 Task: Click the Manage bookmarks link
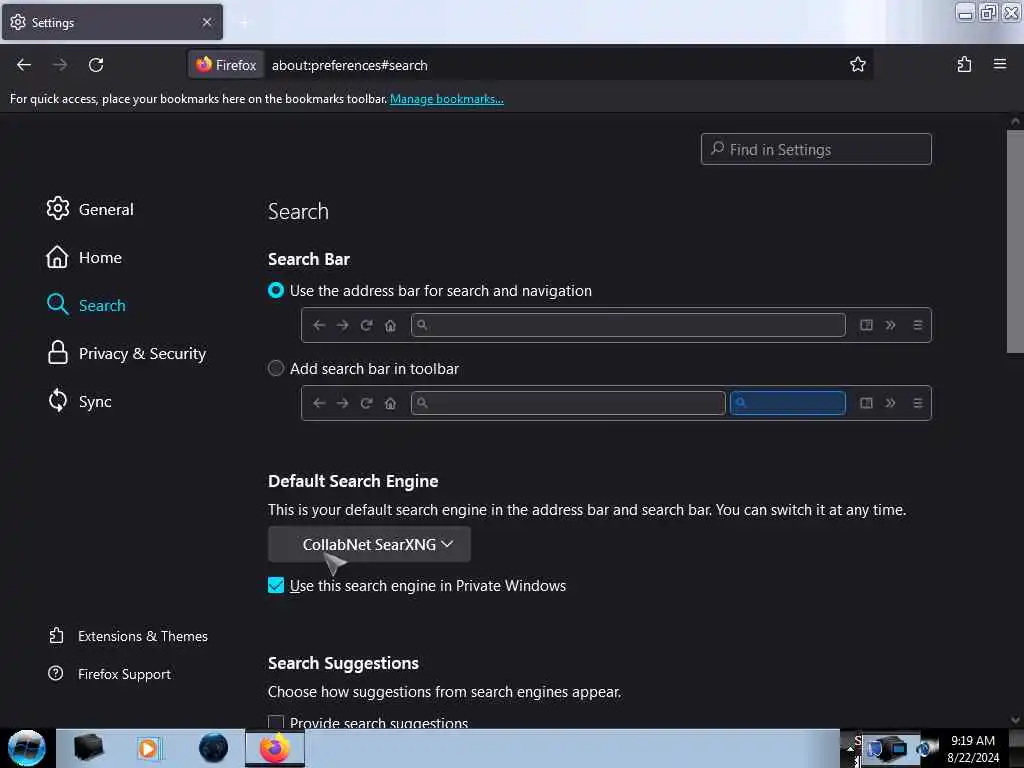click(447, 99)
